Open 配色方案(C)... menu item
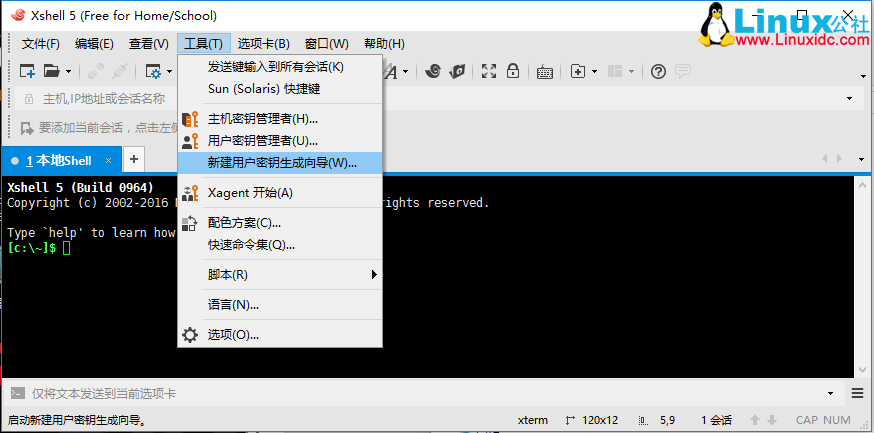This screenshot has height=433, width=874. click(x=280, y=223)
